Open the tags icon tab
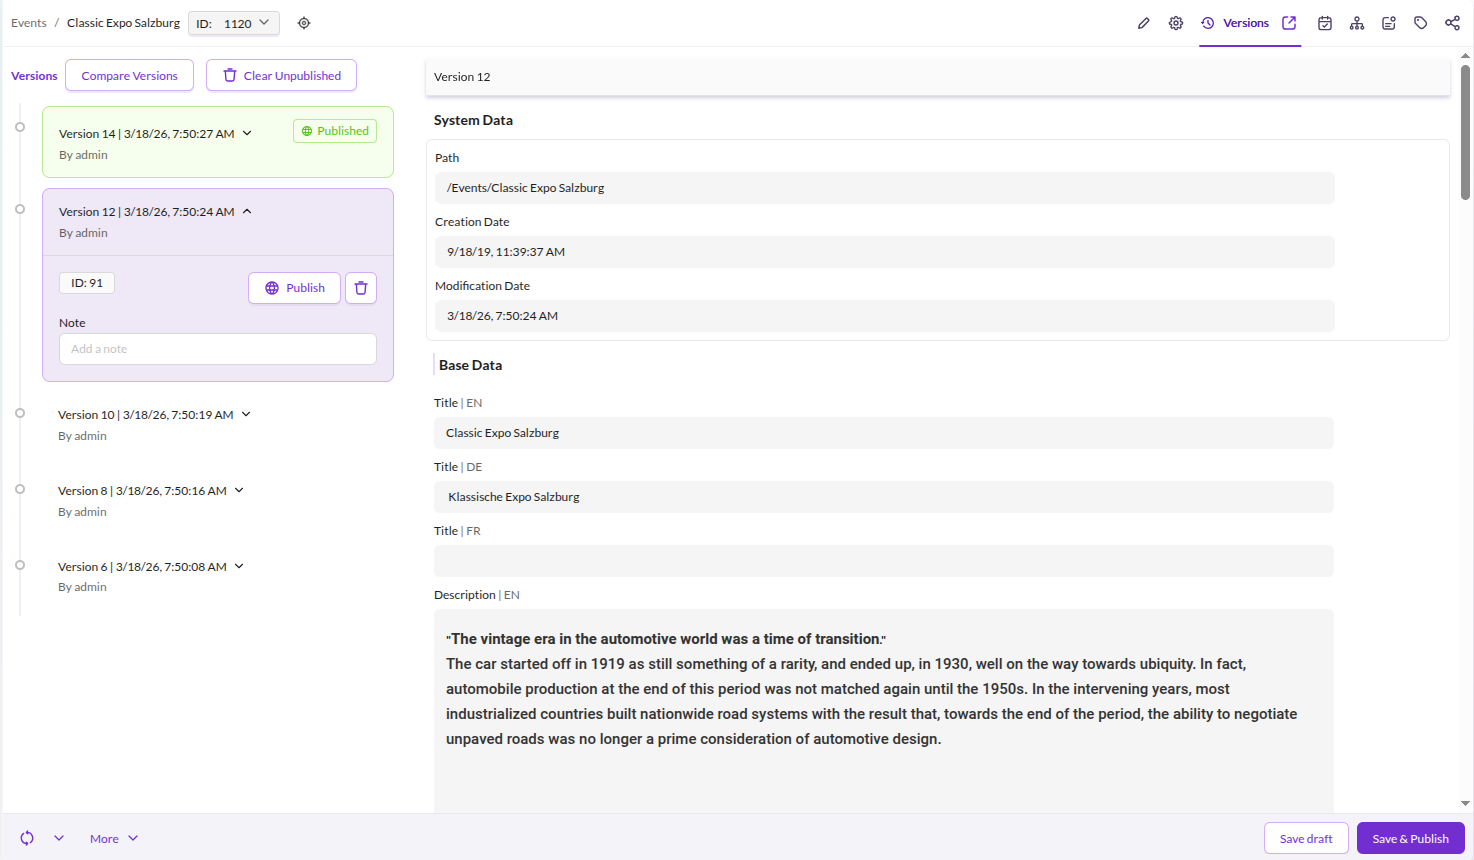The height and width of the screenshot is (860, 1474). pos(1420,23)
